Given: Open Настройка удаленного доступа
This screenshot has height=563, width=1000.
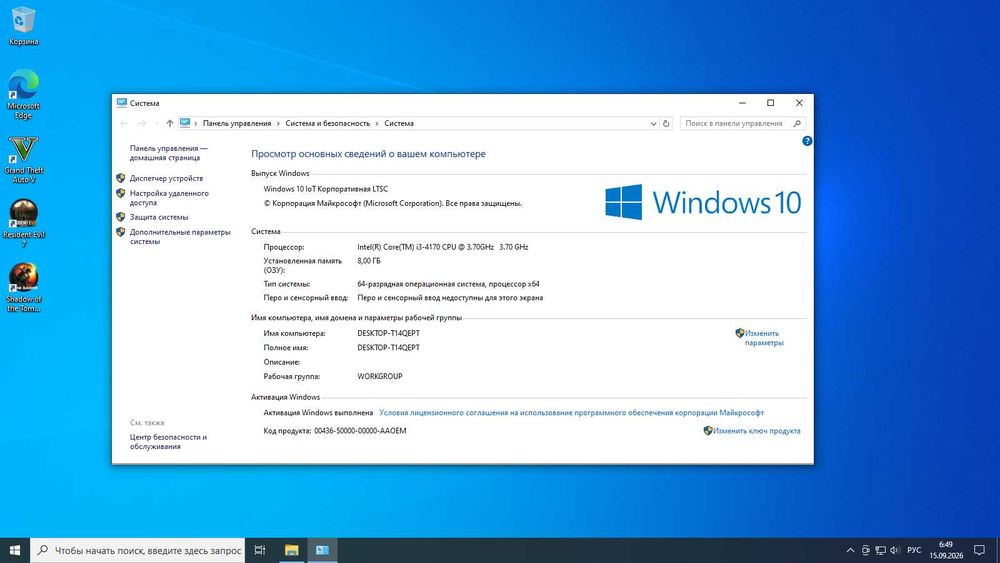Looking at the screenshot, I should point(169,198).
